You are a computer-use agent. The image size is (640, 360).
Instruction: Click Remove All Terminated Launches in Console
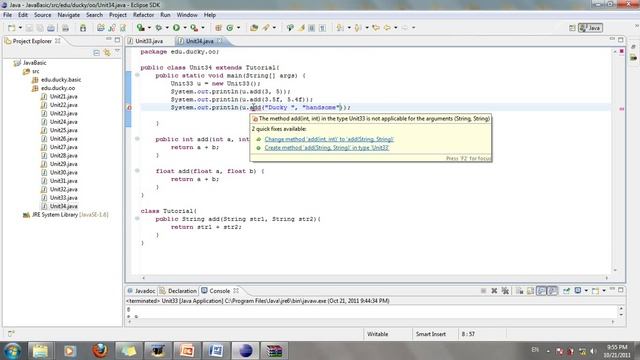[x=505, y=291]
